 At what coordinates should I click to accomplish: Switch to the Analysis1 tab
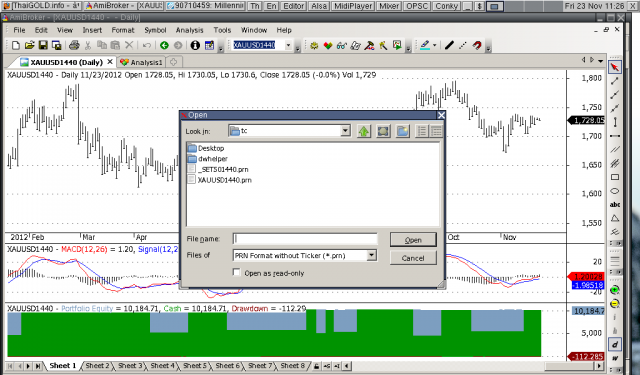pyautogui.click(x=142, y=62)
